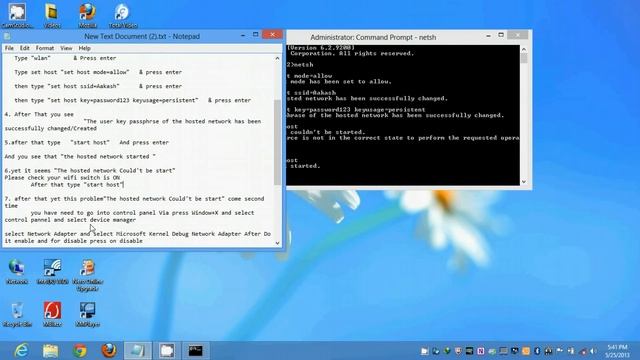This screenshot has height=360, width=640.
Task: Click the Action Center flag tray icon
Action: (560, 351)
